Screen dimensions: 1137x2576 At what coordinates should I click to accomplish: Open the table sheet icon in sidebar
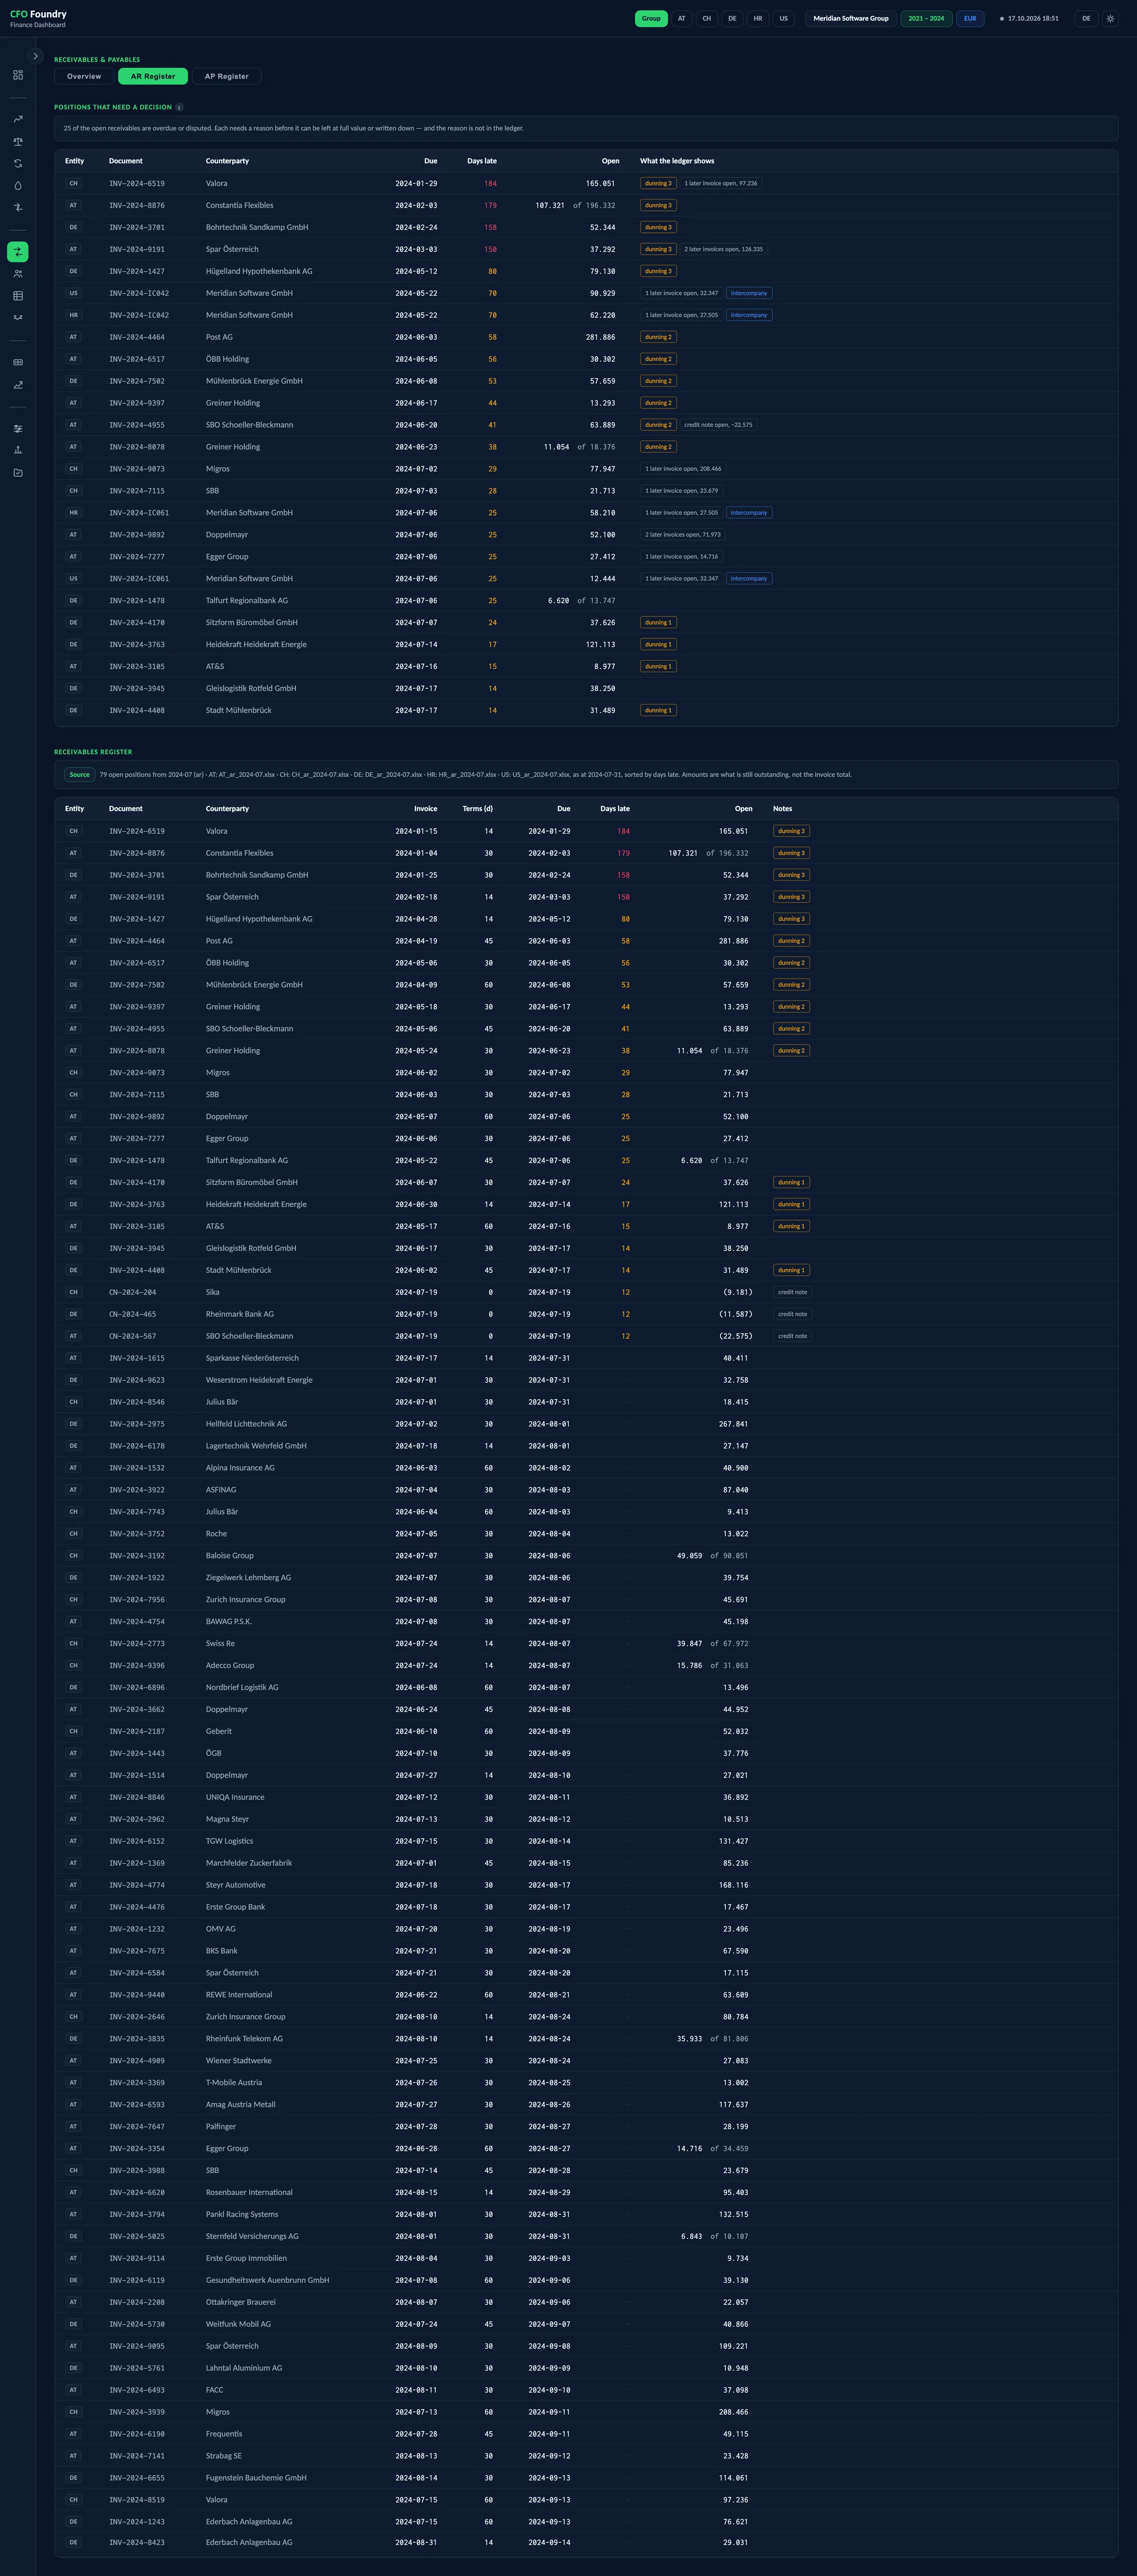point(18,296)
